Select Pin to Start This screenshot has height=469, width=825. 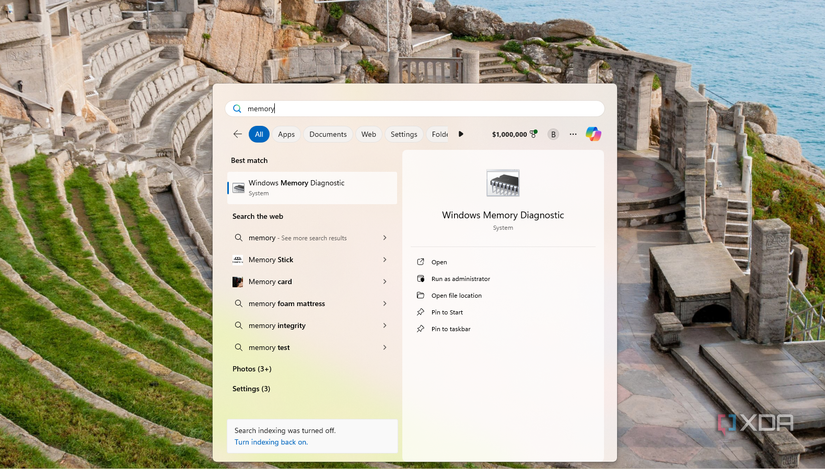(x=447, y=313)
